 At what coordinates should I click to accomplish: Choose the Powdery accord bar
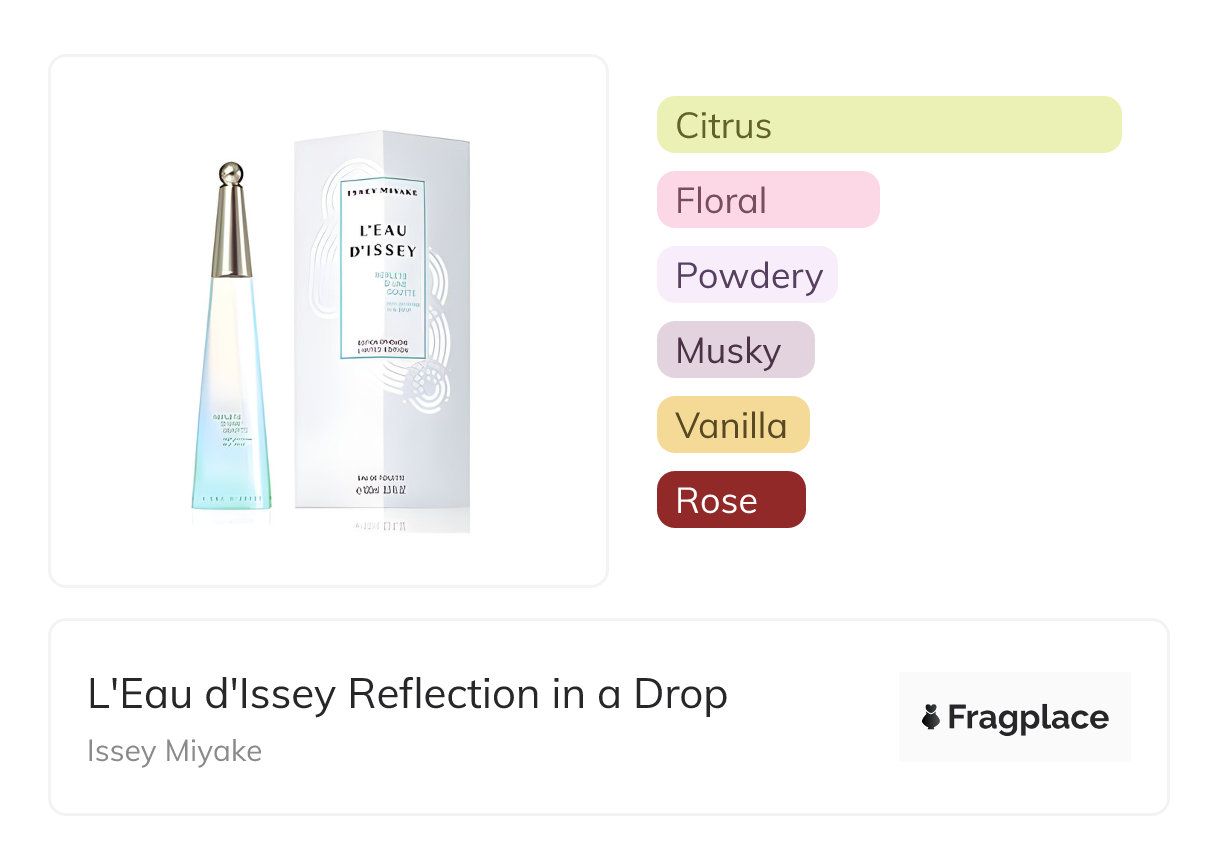(x=747, y=275)
